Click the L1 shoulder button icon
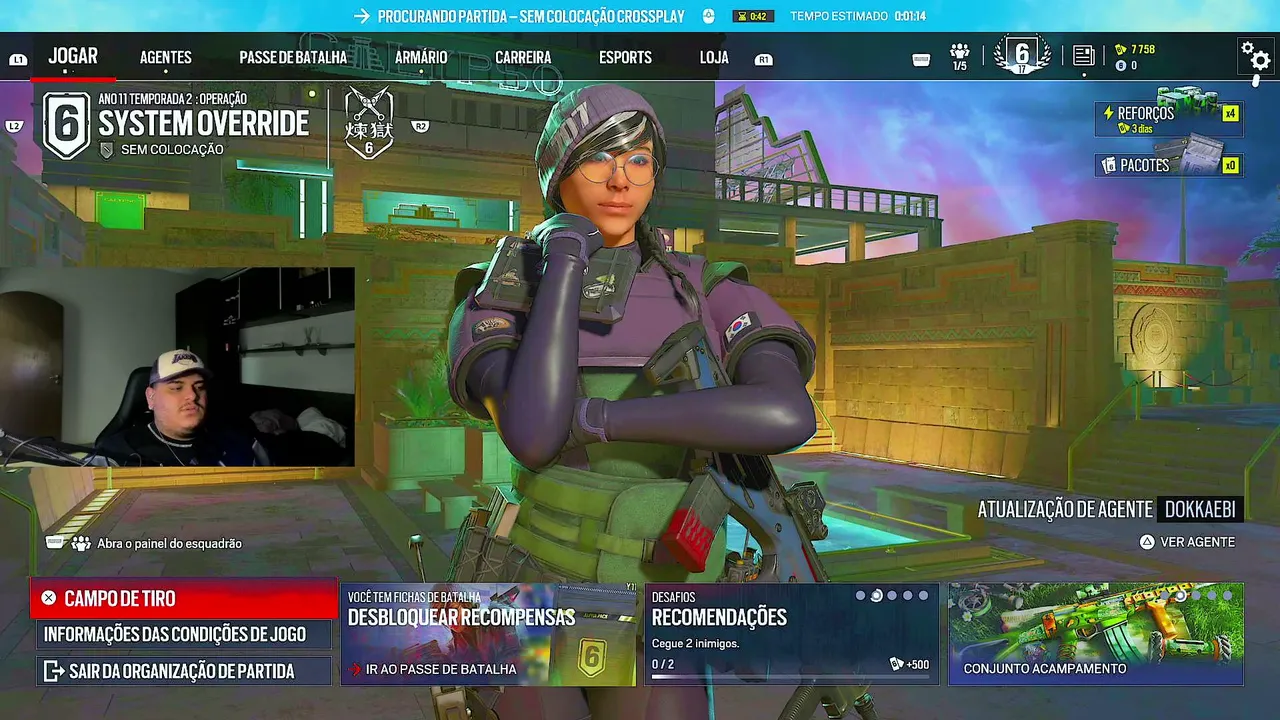 point(17,60)
